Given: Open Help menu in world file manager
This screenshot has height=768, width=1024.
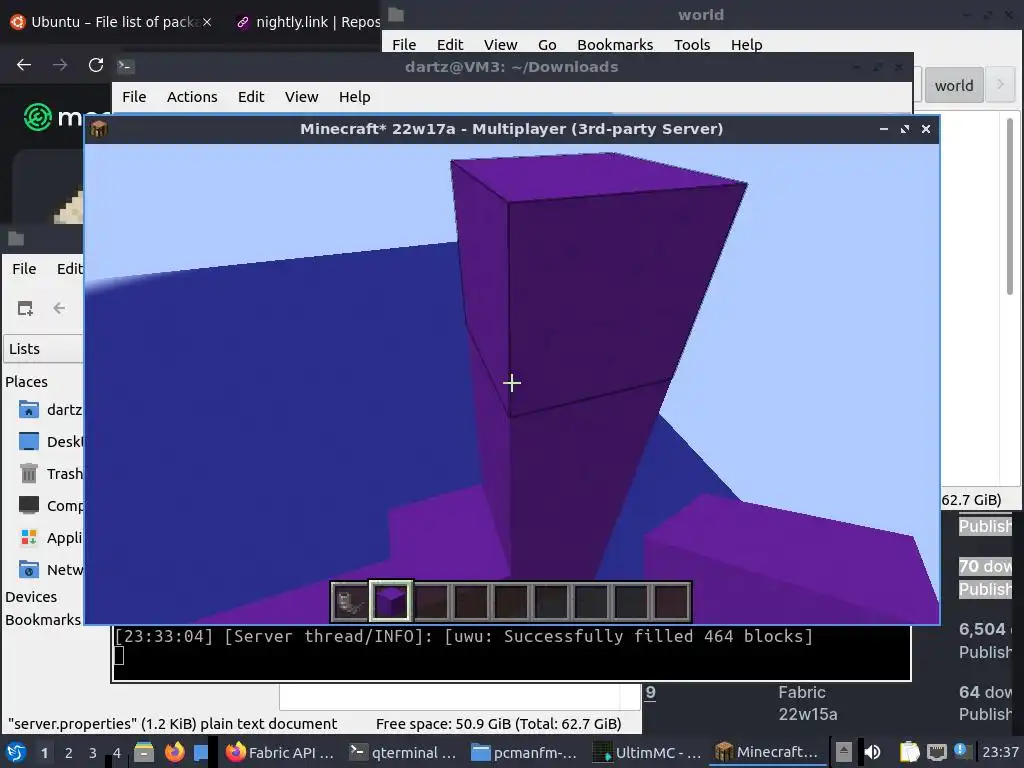Looking at the screenshot, I should tap(746, 44).
